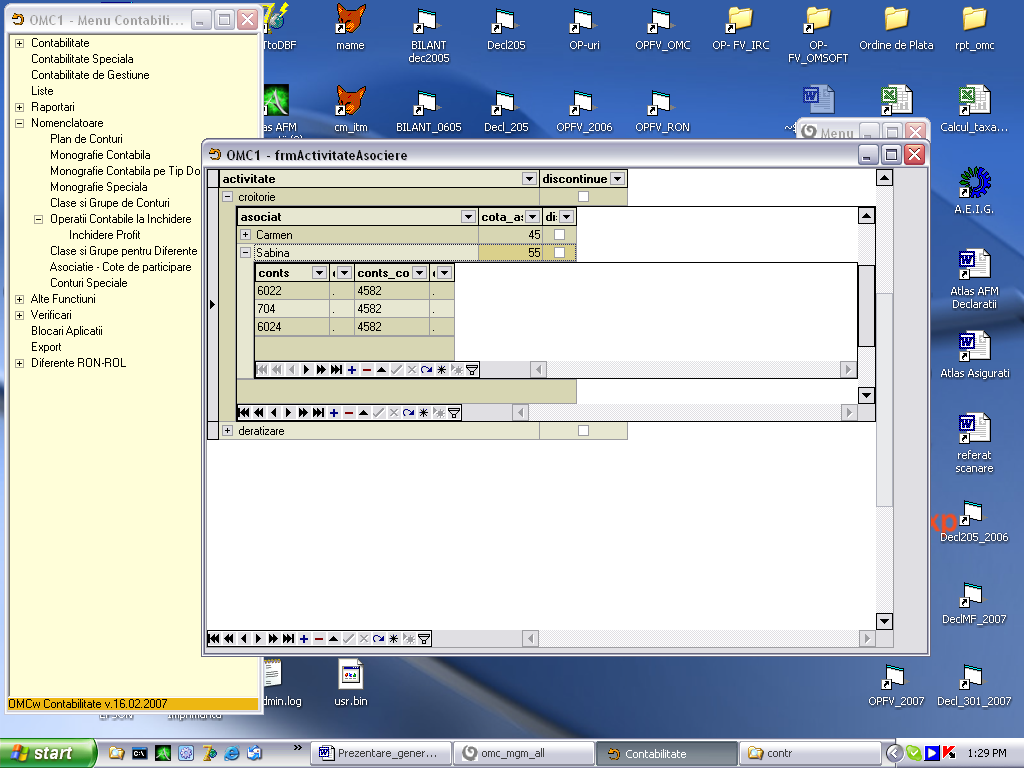Open the BILANT dec2005 desktop icon

[x=428, y=34]
